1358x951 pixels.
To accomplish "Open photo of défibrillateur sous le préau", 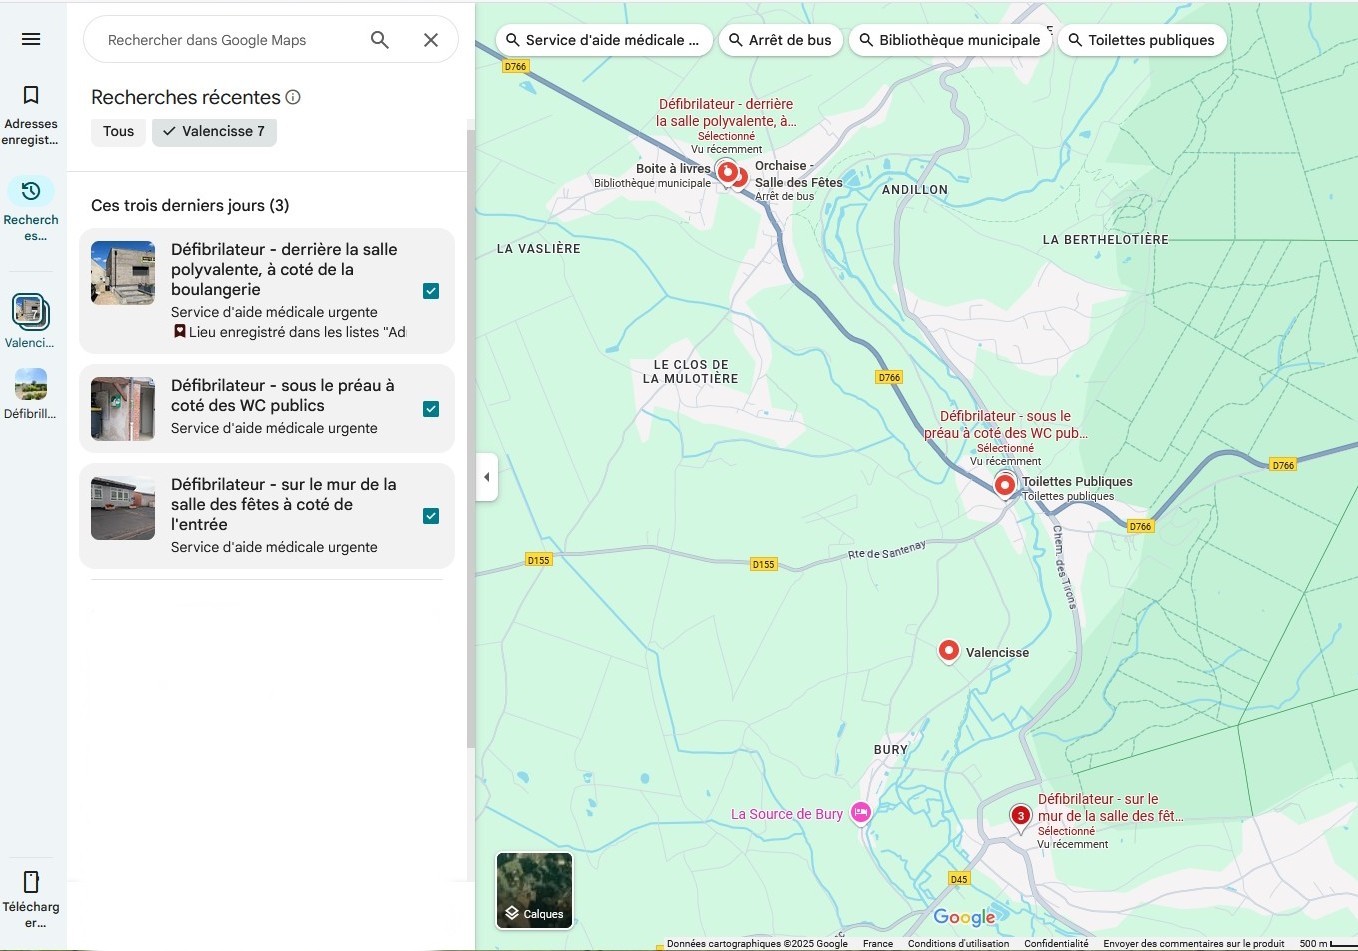I will [123, 409].
